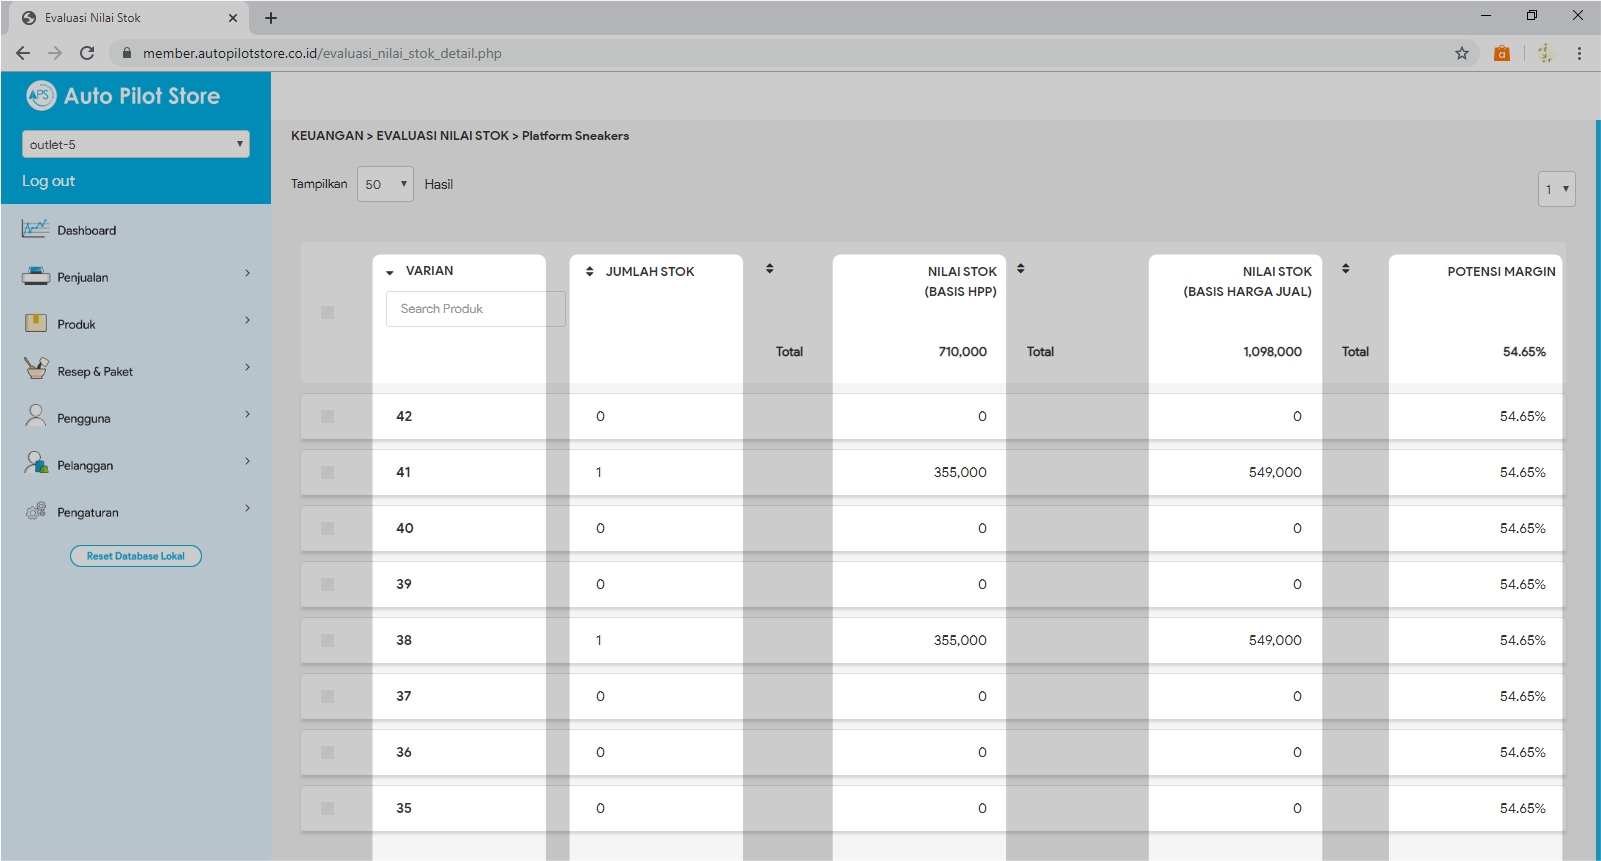
Task: Click the Dashboard chart icon in sidebar
Action: [35, 229]
